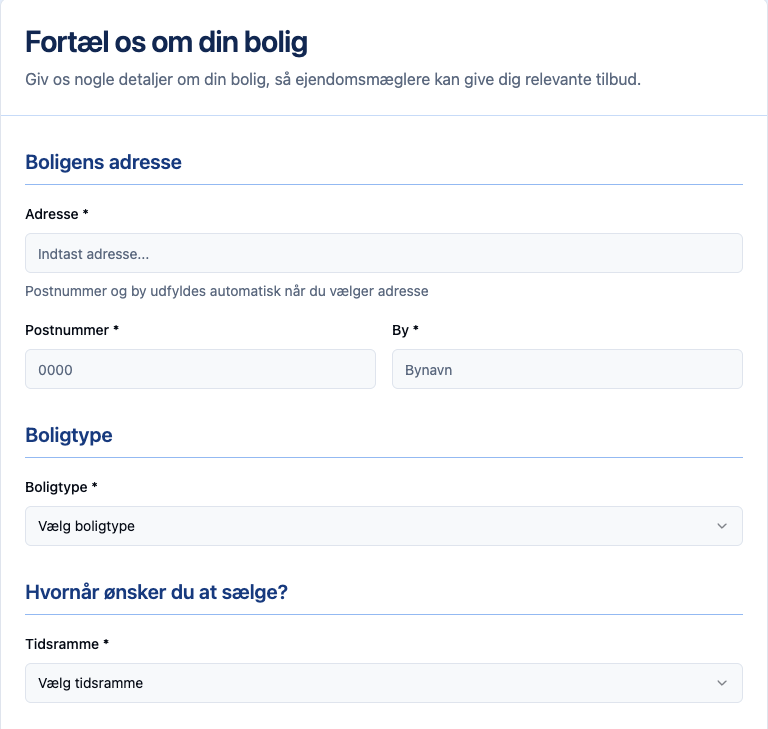768x729 pixels.
Task: Click the Fortæl os om din bolig title
Action: coord(166,42)
